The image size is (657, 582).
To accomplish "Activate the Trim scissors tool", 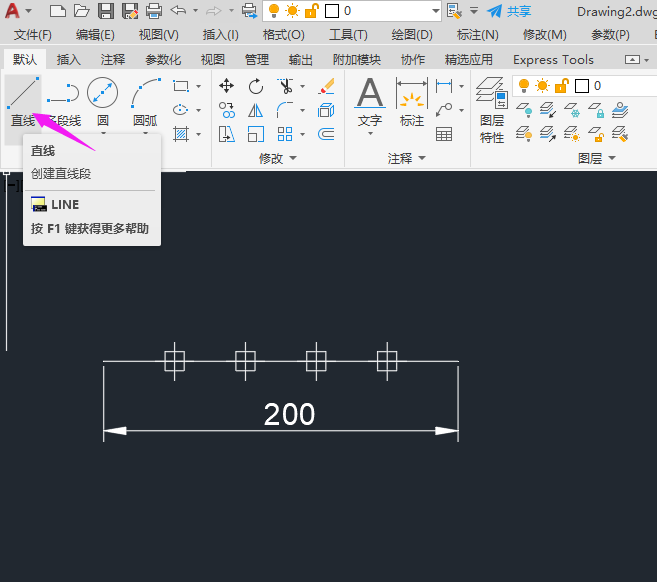I will point(285,86).
